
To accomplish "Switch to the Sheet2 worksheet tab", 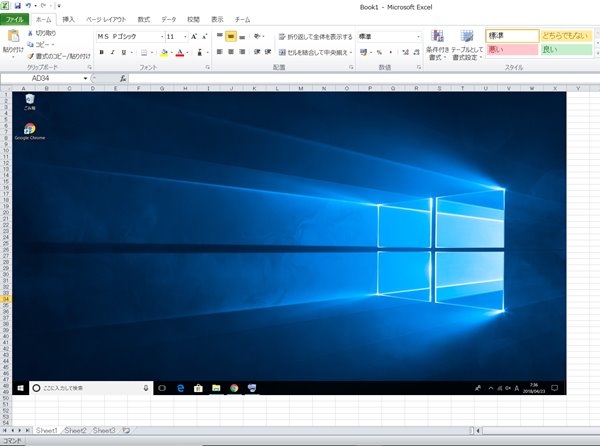I will (75, 430).
